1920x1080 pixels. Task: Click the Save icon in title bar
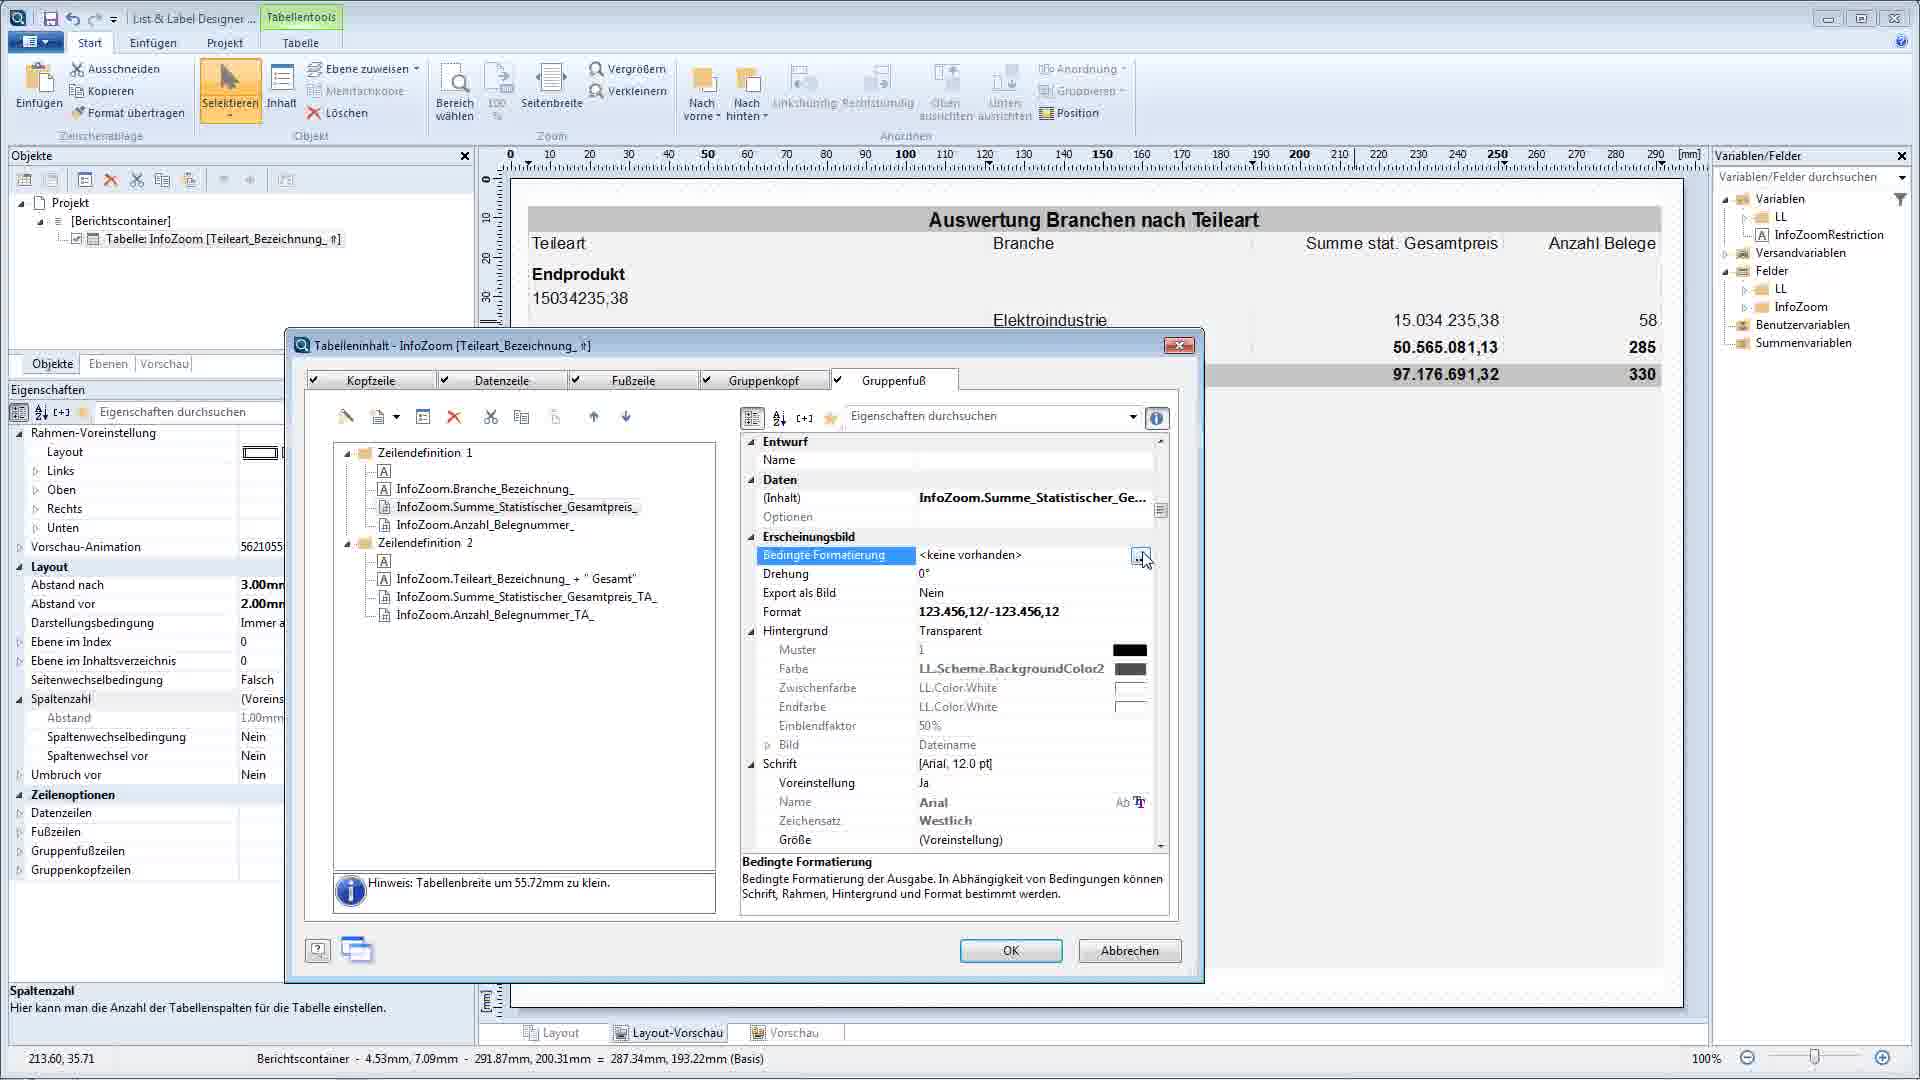point(50,18)
